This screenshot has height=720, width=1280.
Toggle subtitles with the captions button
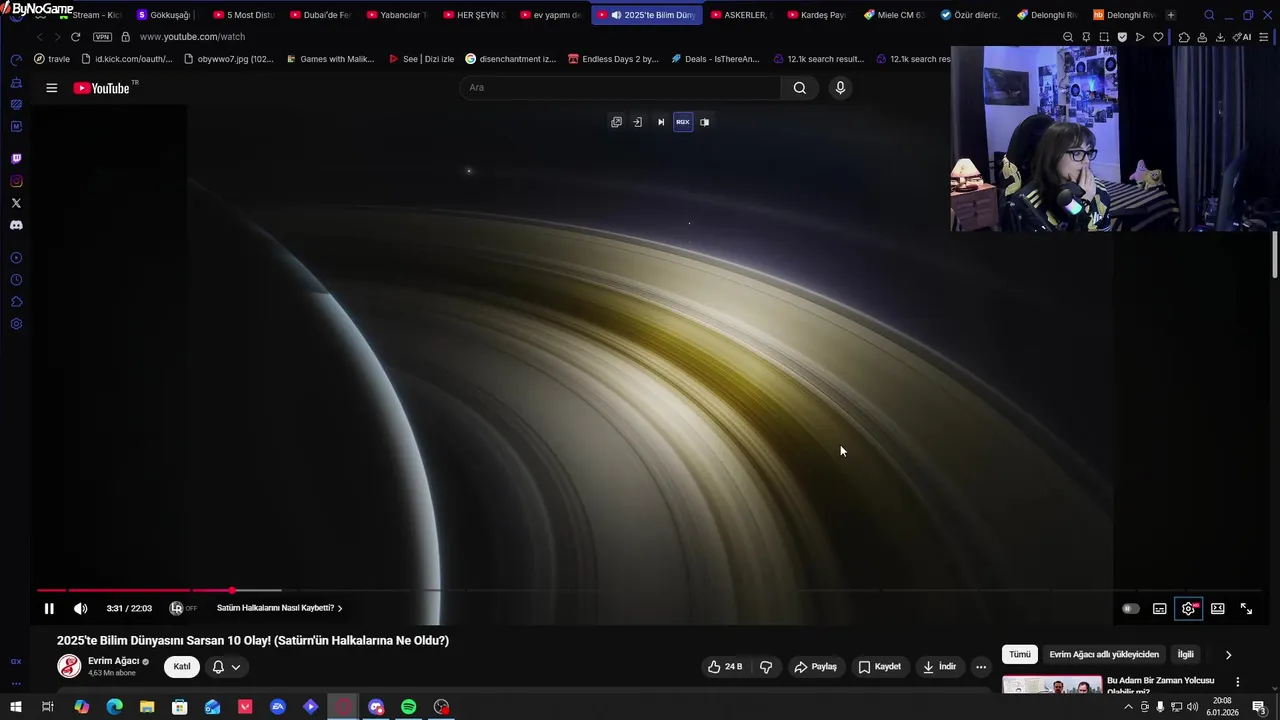point(1160,608)
